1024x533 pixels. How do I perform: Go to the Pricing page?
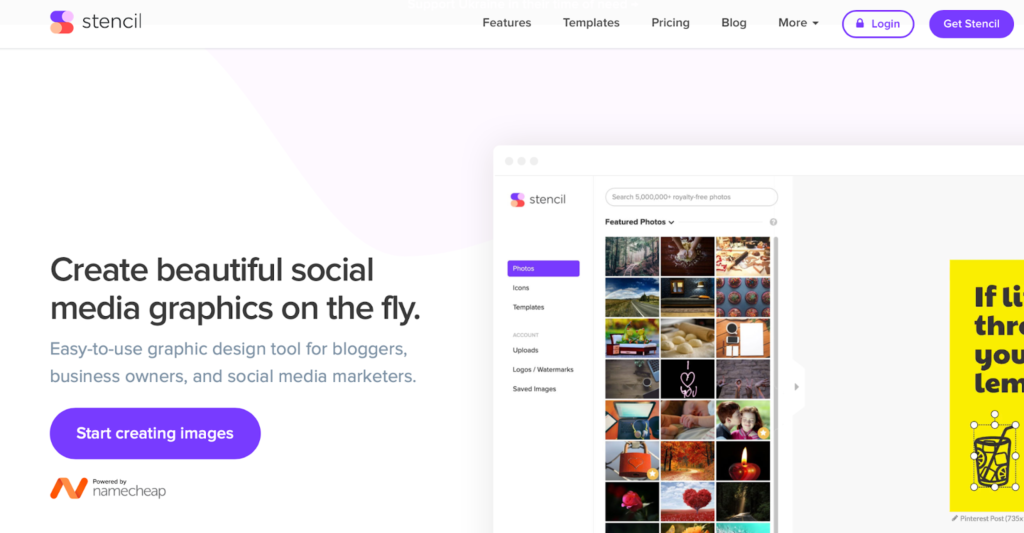(x=670, y=23)
